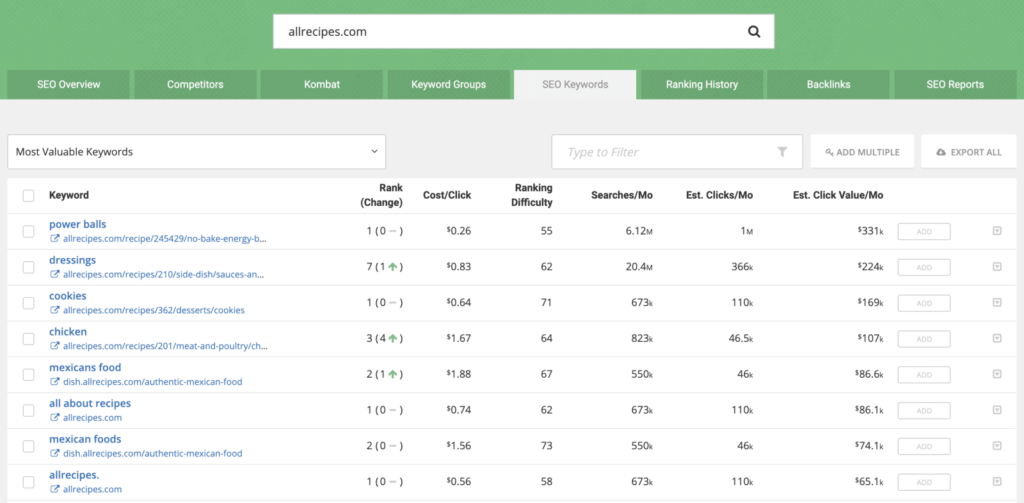Go to the Backlinks tab
Image resolution: width=1024 pixels, height=503 pixels.
click(x=828, y=84)
